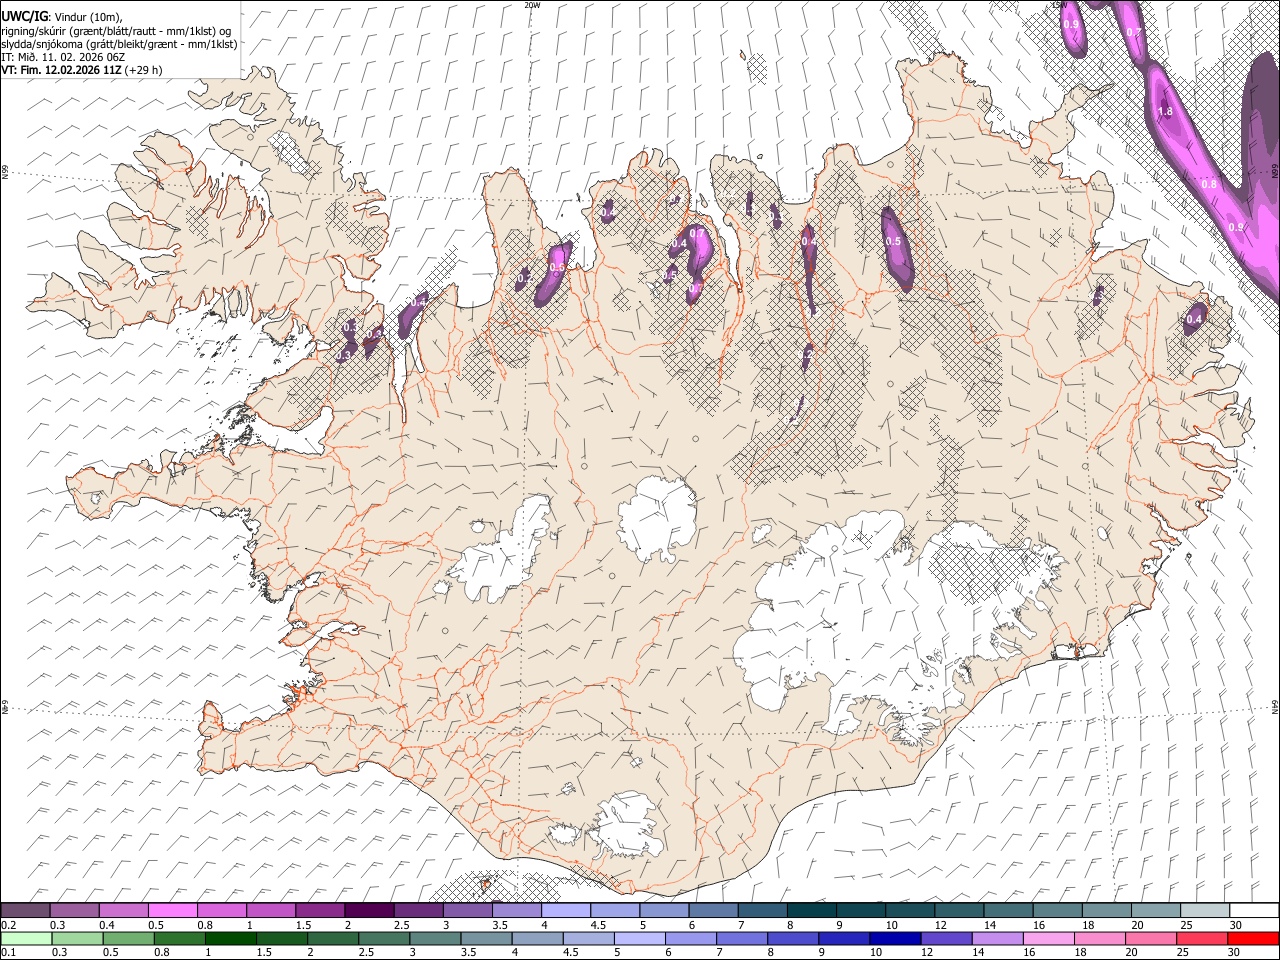Click the '3.5' label under the upper legend
The image size is (1280, 960).
500,925
